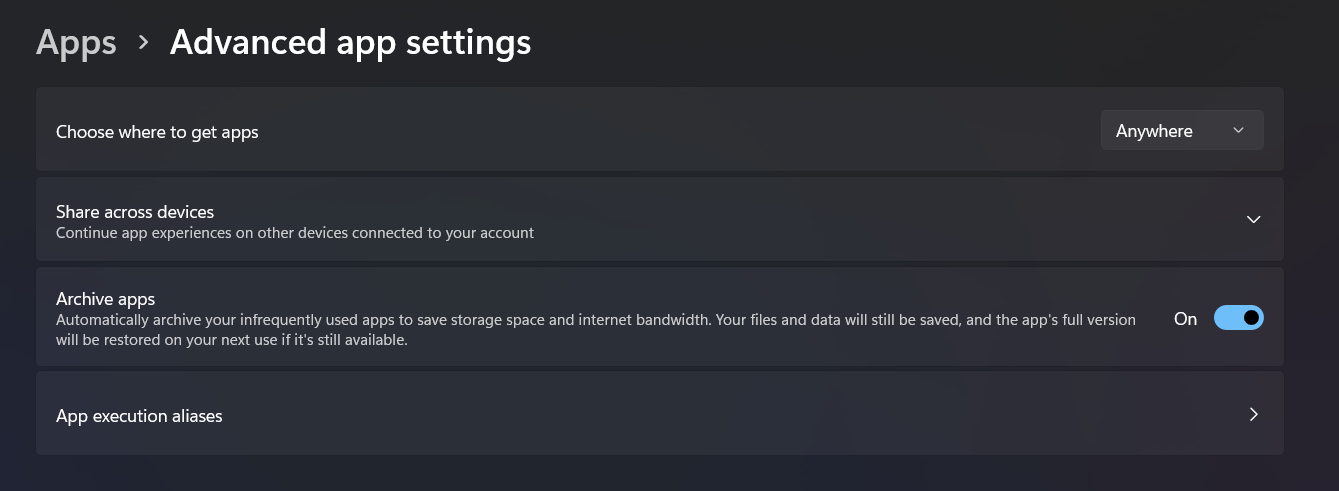Open App execution aliases via right chevron
The width and height of the screenshot is (1339, 491).
click(x=1253, y=414)
